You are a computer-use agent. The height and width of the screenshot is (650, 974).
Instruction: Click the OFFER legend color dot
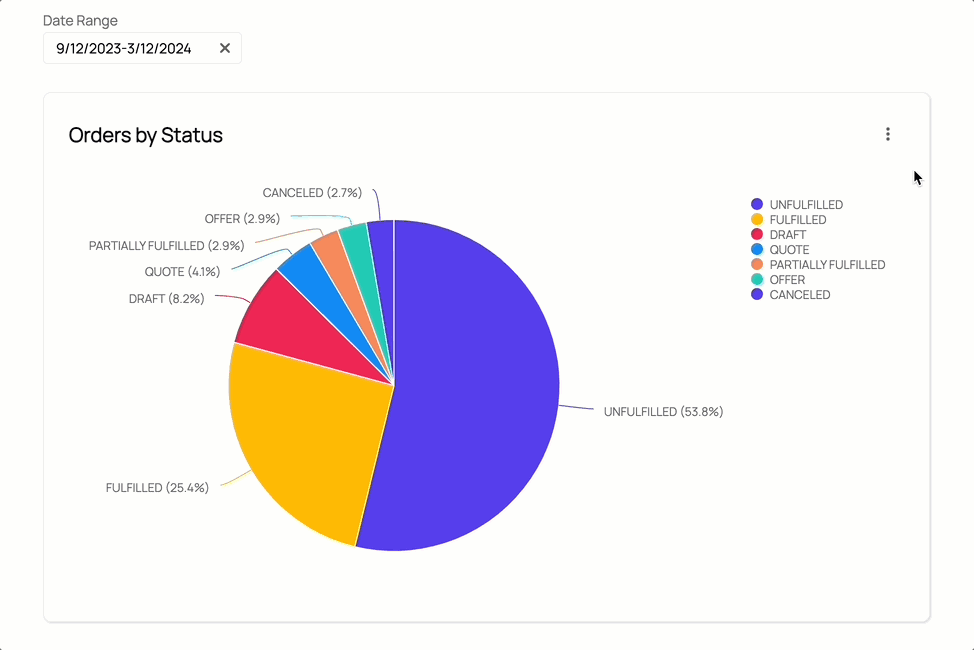pyautogui.click(x=757, y=280)
